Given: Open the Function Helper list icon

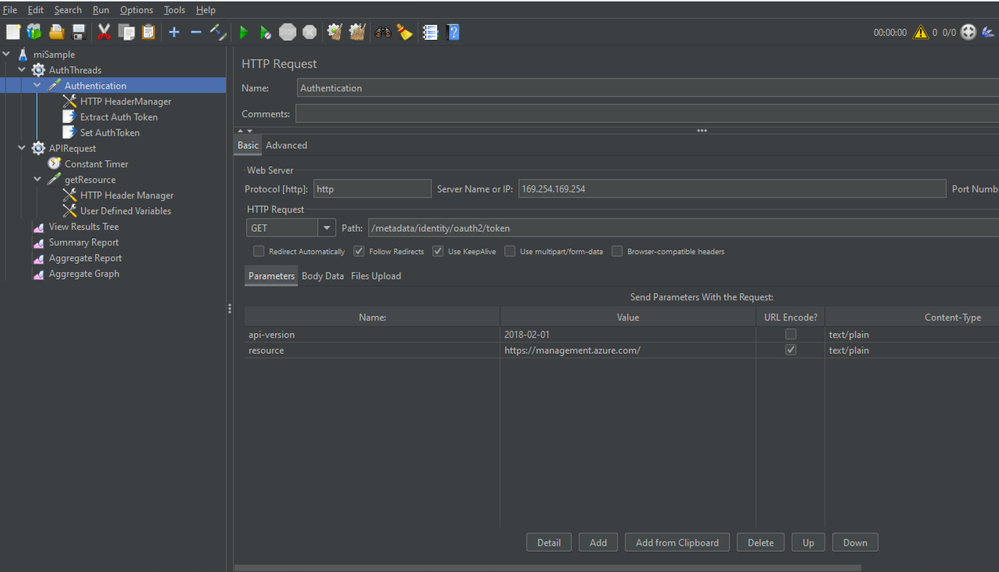Looking at the screenshot, I should pyautogui.click(x=431, y=32).
